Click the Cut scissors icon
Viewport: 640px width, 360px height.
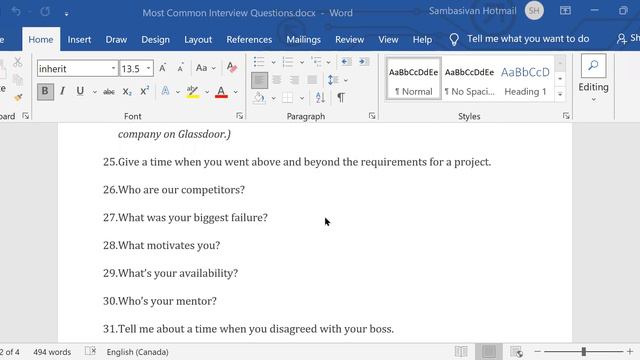click(x=18, y=62)
